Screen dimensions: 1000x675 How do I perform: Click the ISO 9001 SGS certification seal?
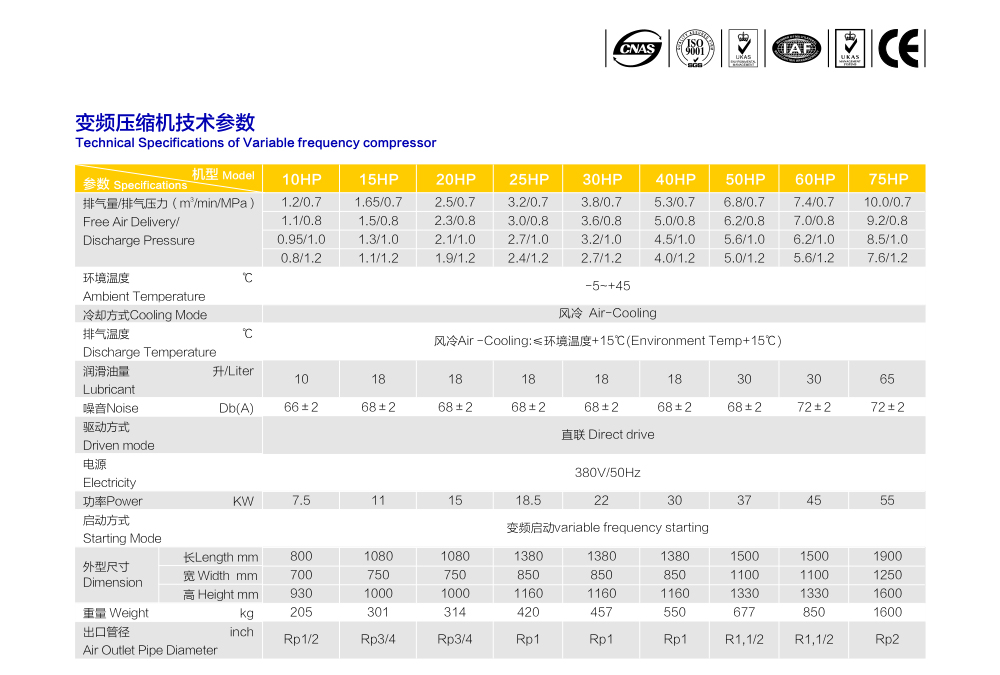click(x=695, y=48)
